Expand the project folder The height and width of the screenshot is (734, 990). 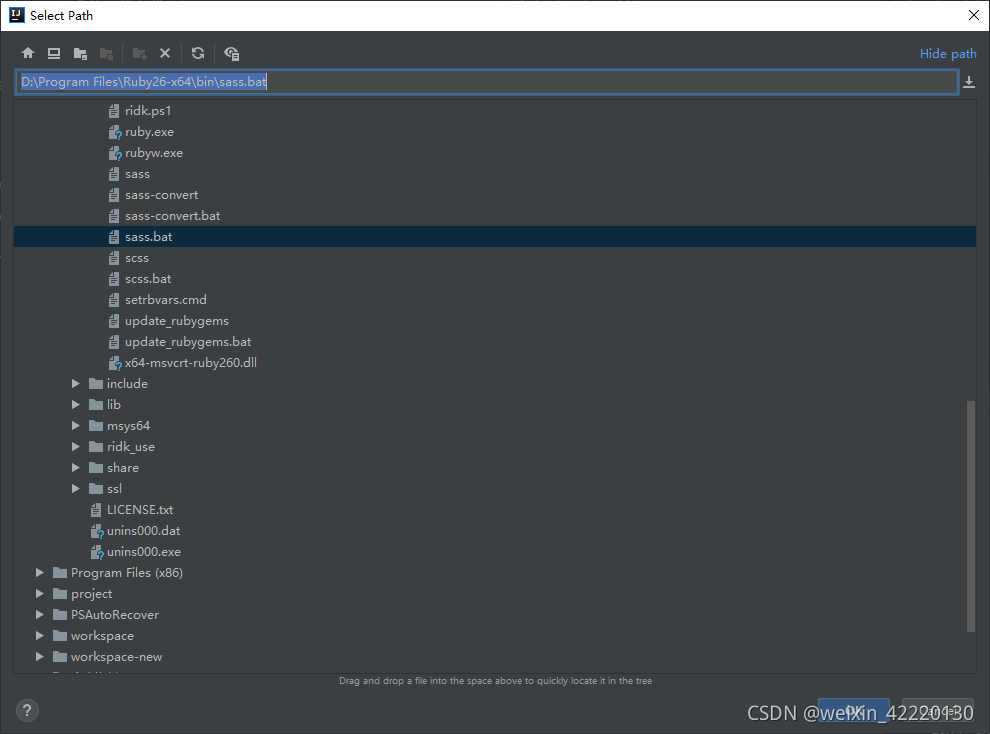pos(40,594)
